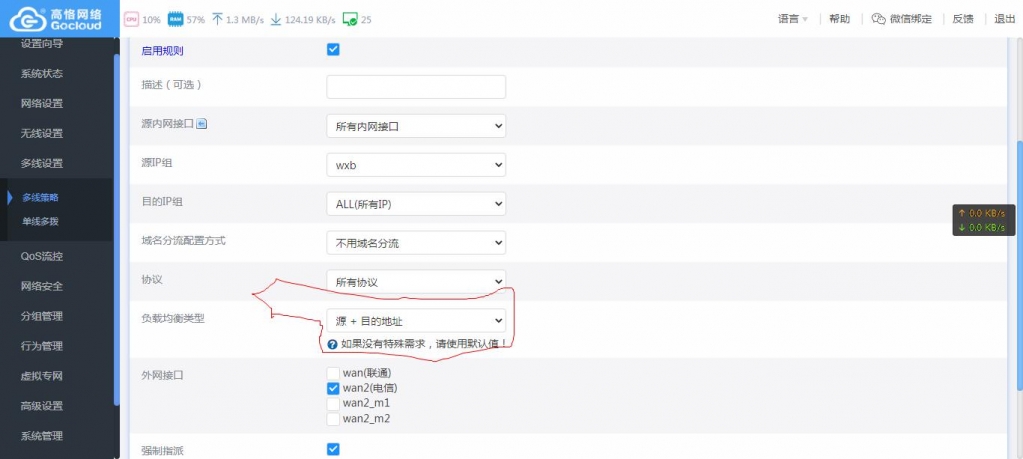Viewport: 1023px width, 459px height.
Task: Open 无线设置 in the sidebar
Action: [42, 134]
